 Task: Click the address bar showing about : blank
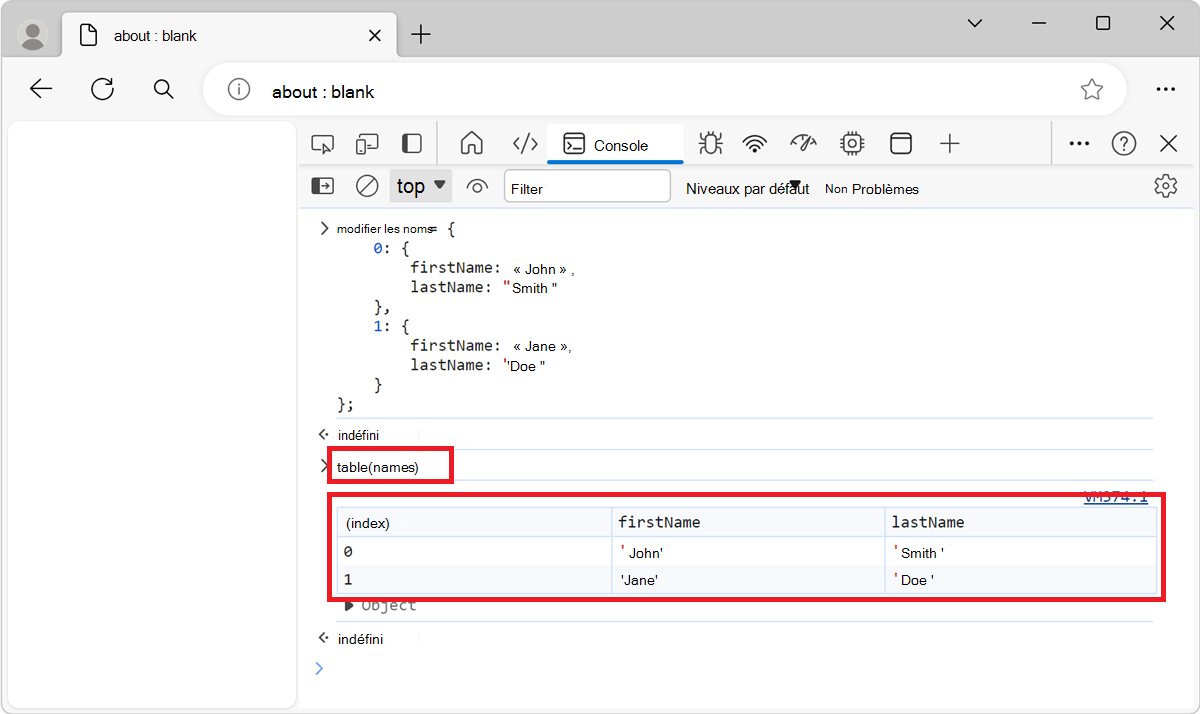[x=664, y=90]
